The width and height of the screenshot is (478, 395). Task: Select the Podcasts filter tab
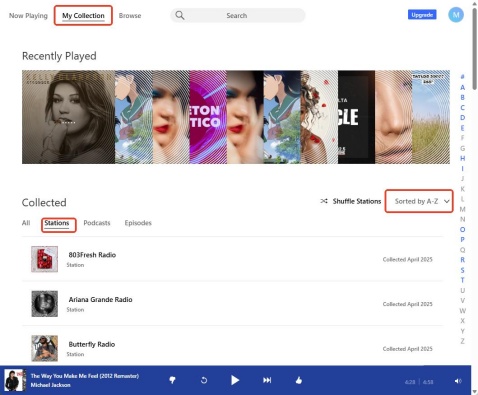97,223
